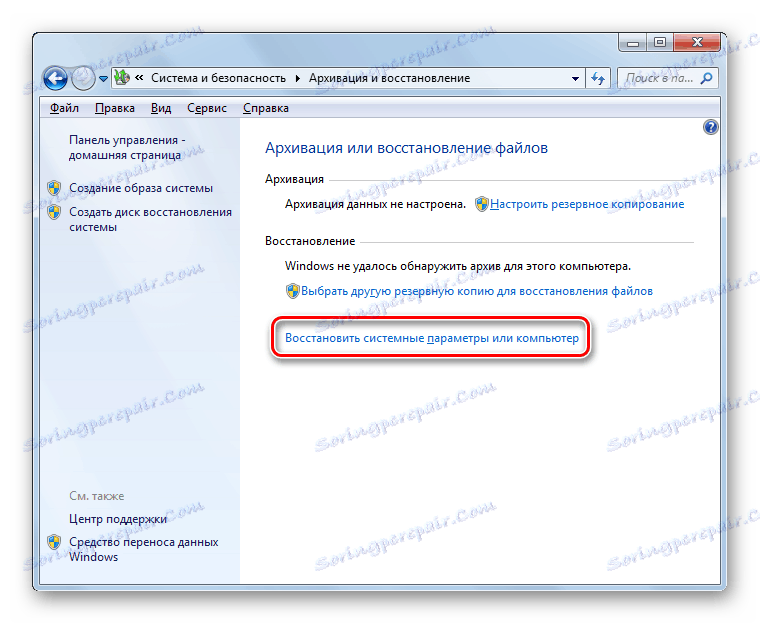The image size is (760, 624).
Task: Open the 'Вид' menu
Action: tap(160, 108)
